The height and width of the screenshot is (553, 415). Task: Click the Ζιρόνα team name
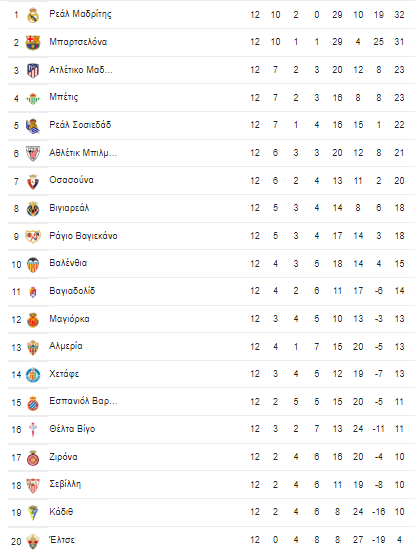pos(63,457)
